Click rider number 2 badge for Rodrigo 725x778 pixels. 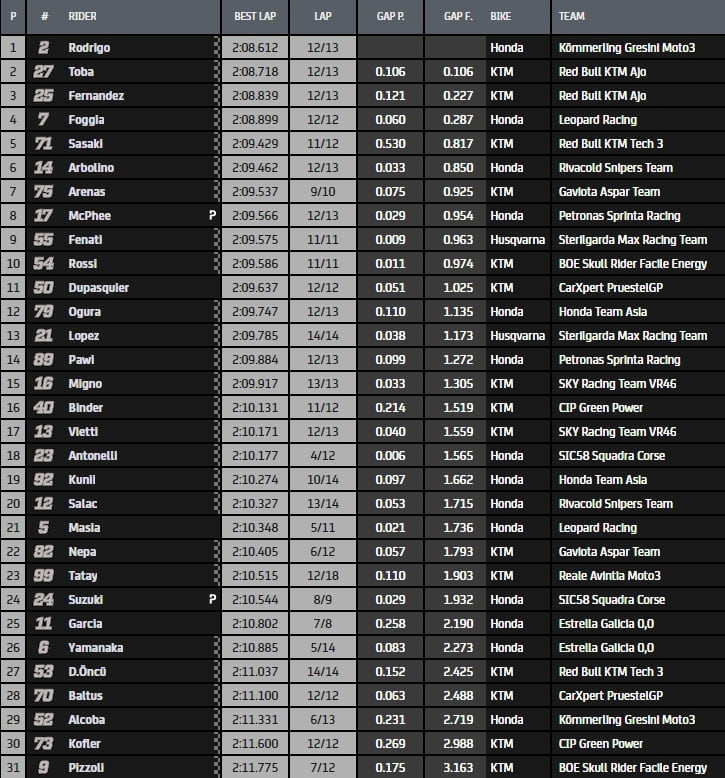(x=43, y=47)
